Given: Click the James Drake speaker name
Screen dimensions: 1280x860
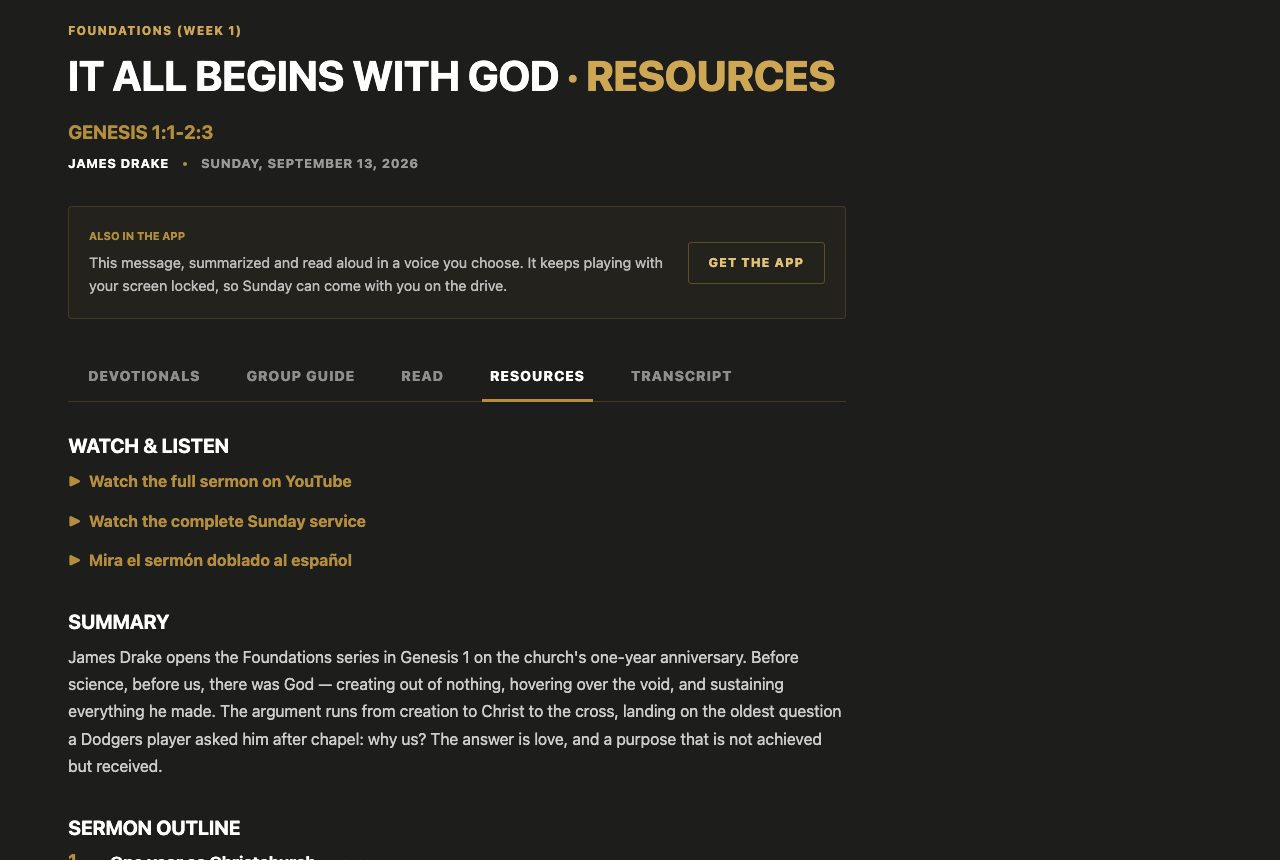Looking at the screenshot, I should [118, 163].
